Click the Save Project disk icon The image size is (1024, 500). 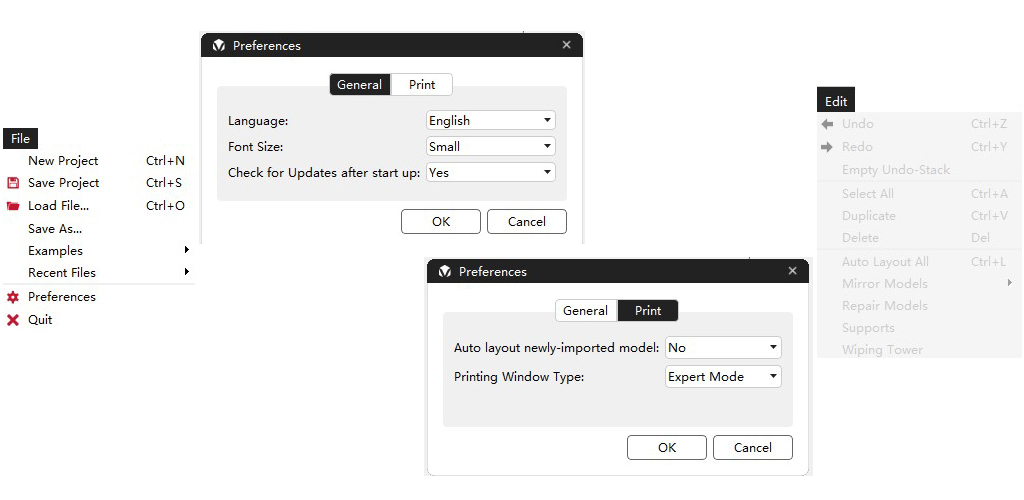(x=13, y=183)
